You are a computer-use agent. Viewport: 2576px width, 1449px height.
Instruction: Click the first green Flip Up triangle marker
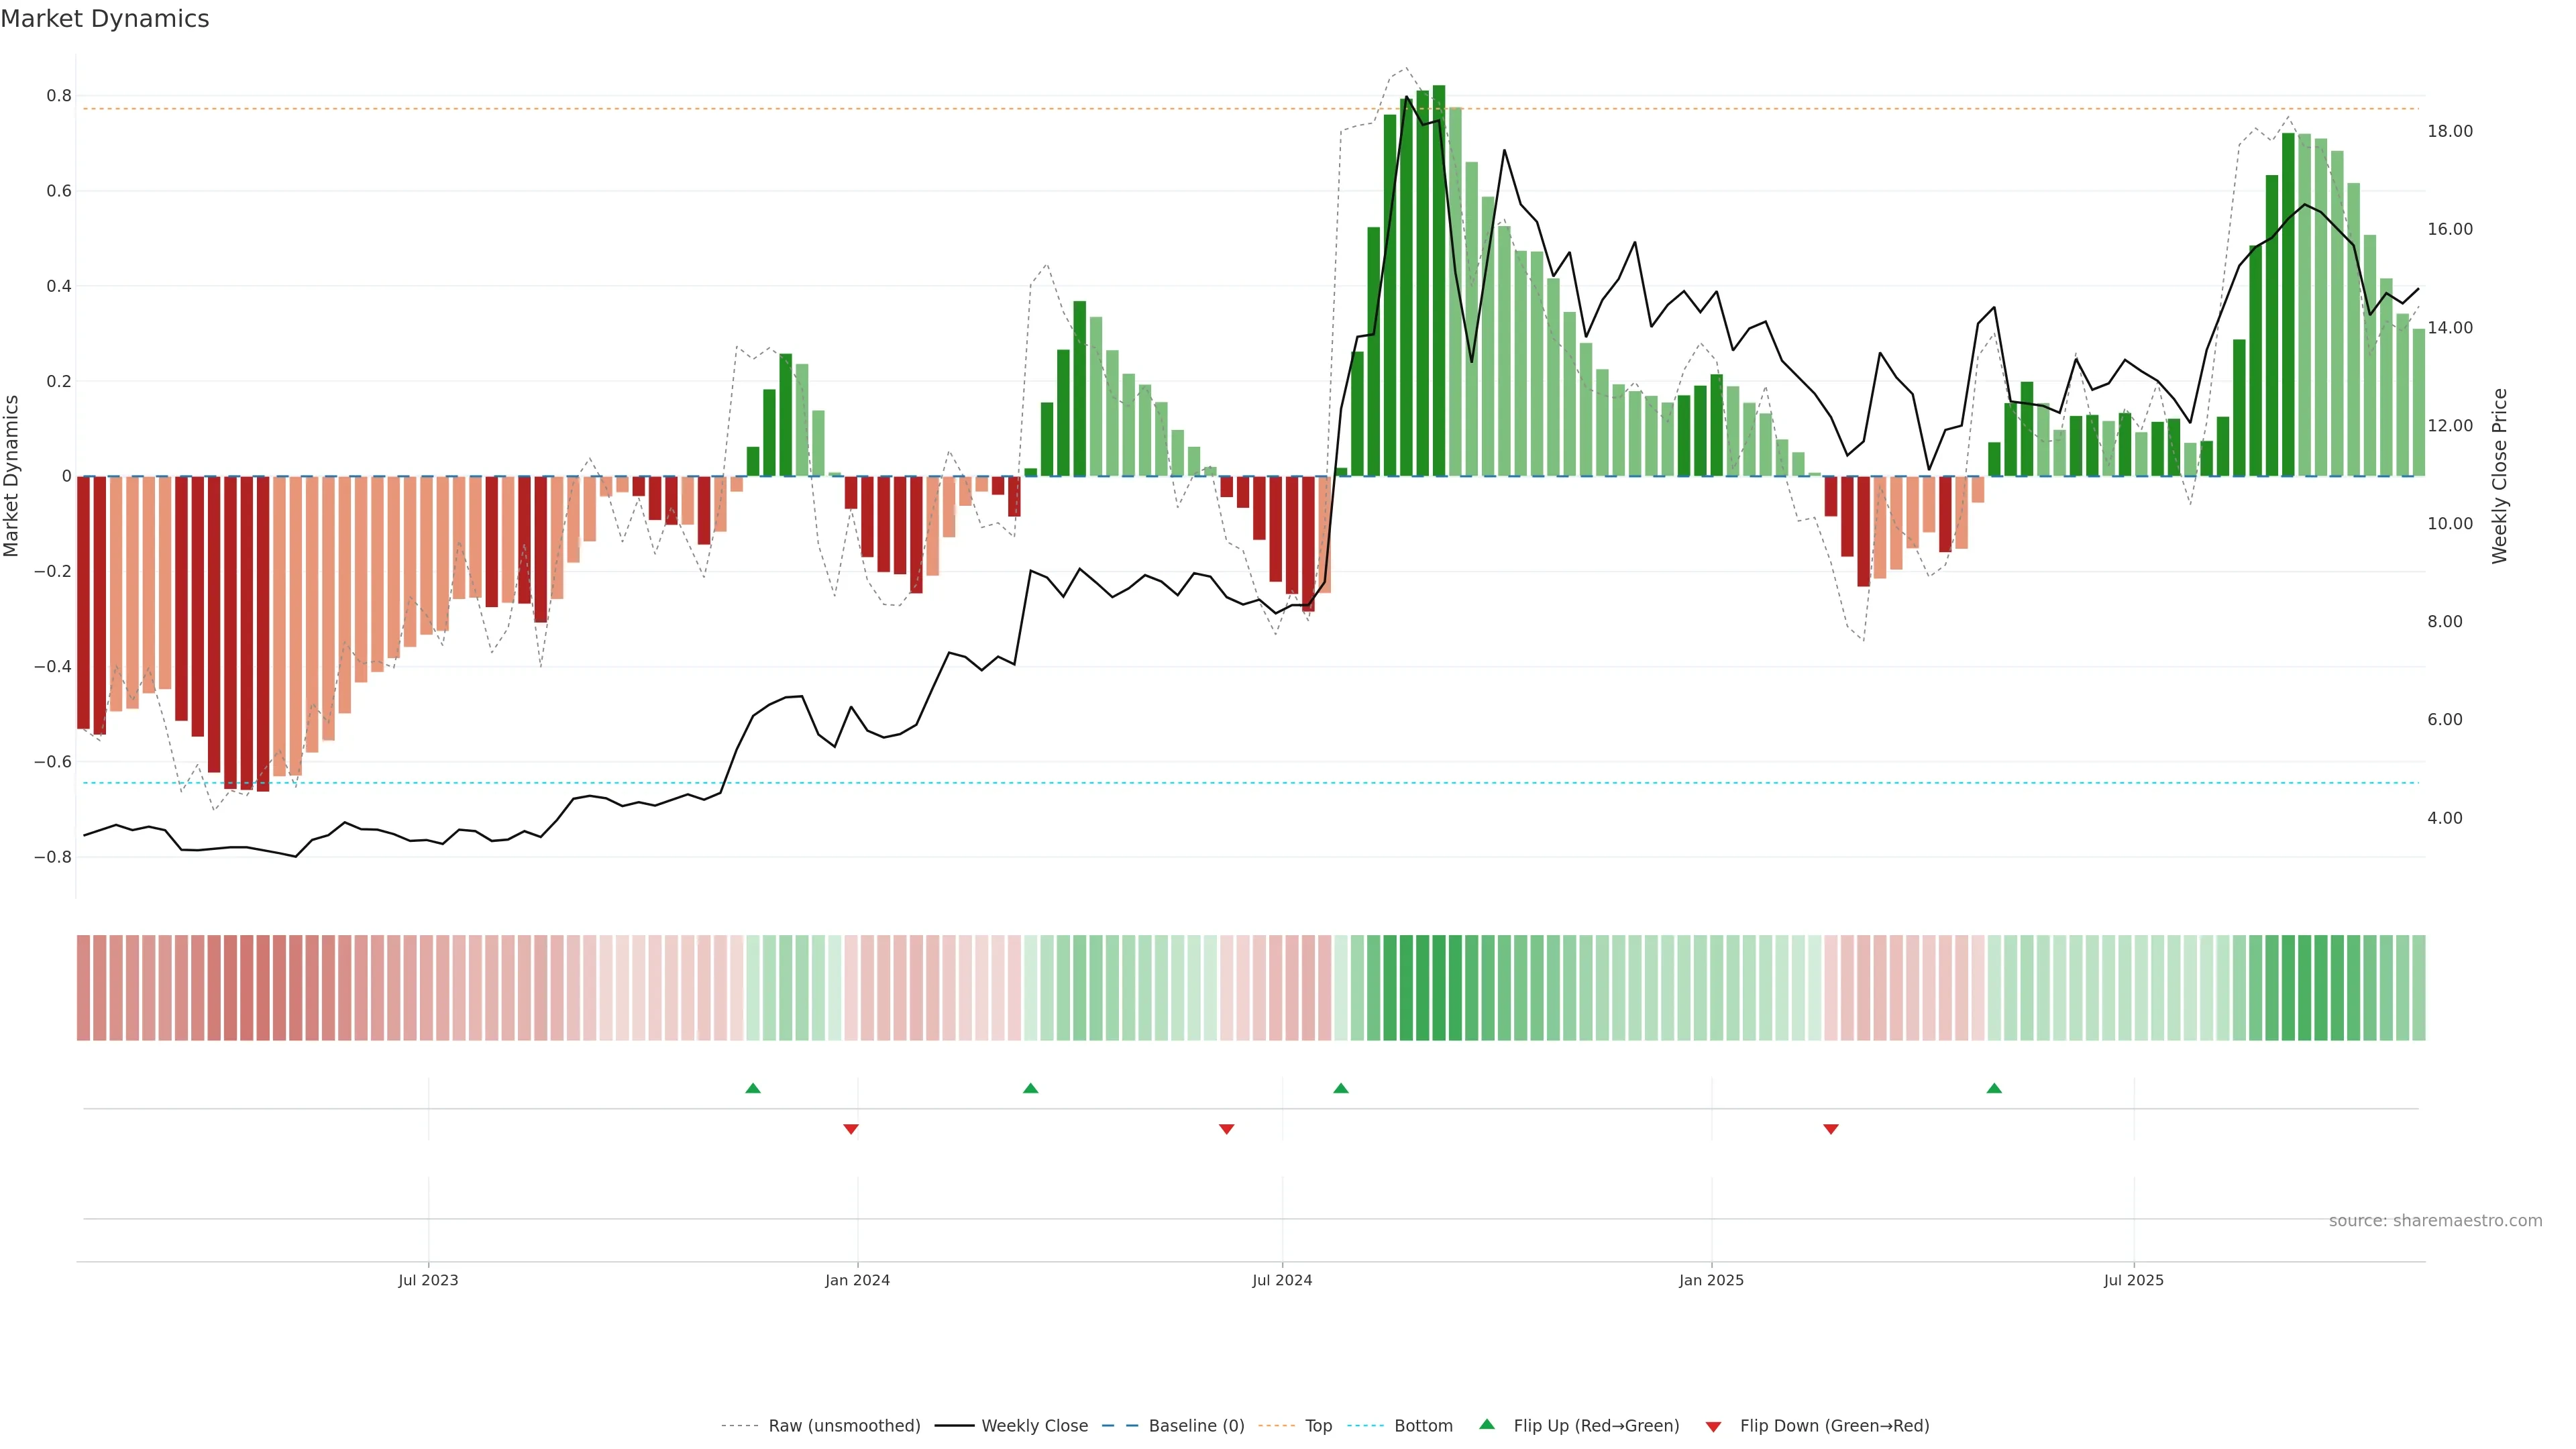(x=753, y=1088)
